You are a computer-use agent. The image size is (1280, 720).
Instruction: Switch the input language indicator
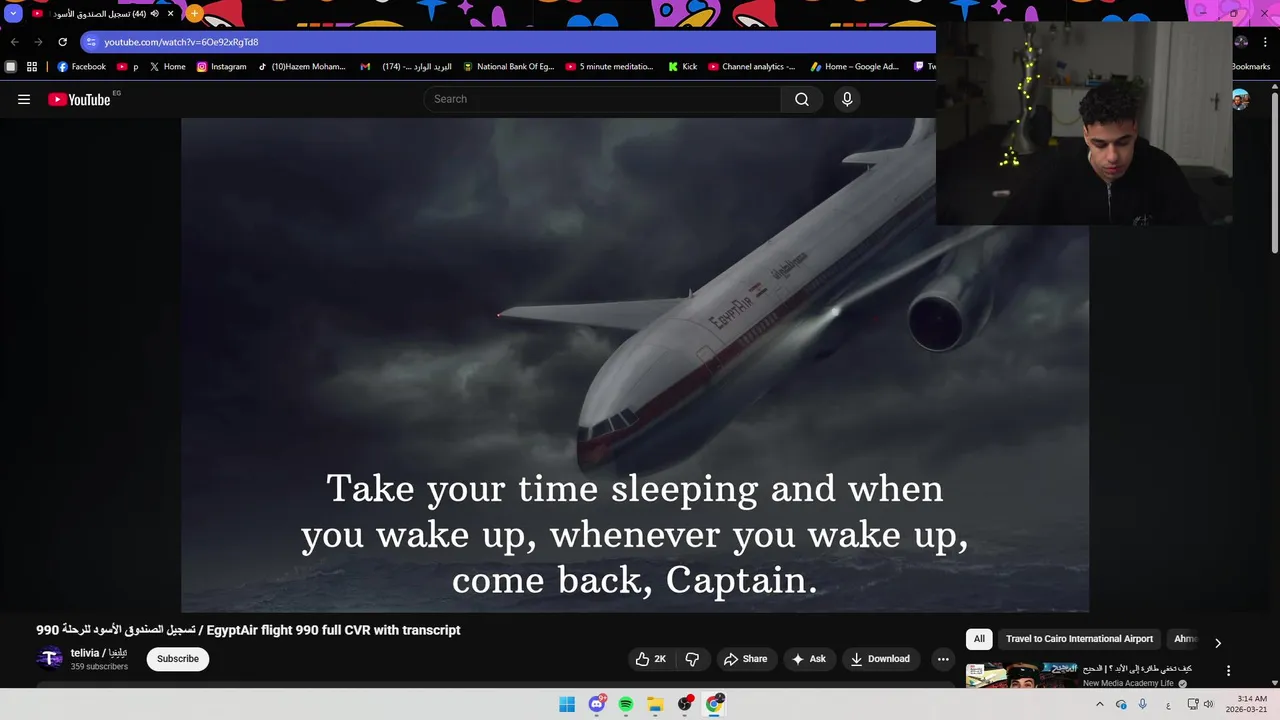pos(1168,704)
